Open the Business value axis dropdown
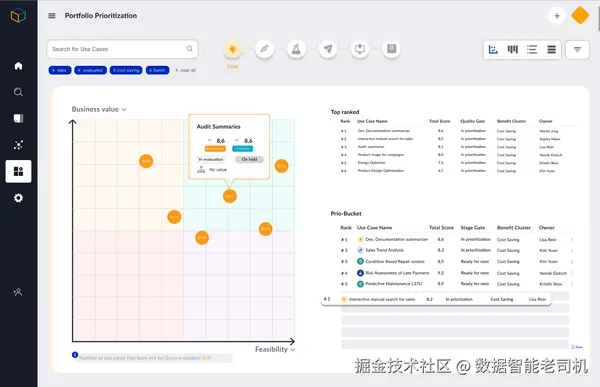The width and height of the screenshot is (600, 387). (x=99, y=109)
